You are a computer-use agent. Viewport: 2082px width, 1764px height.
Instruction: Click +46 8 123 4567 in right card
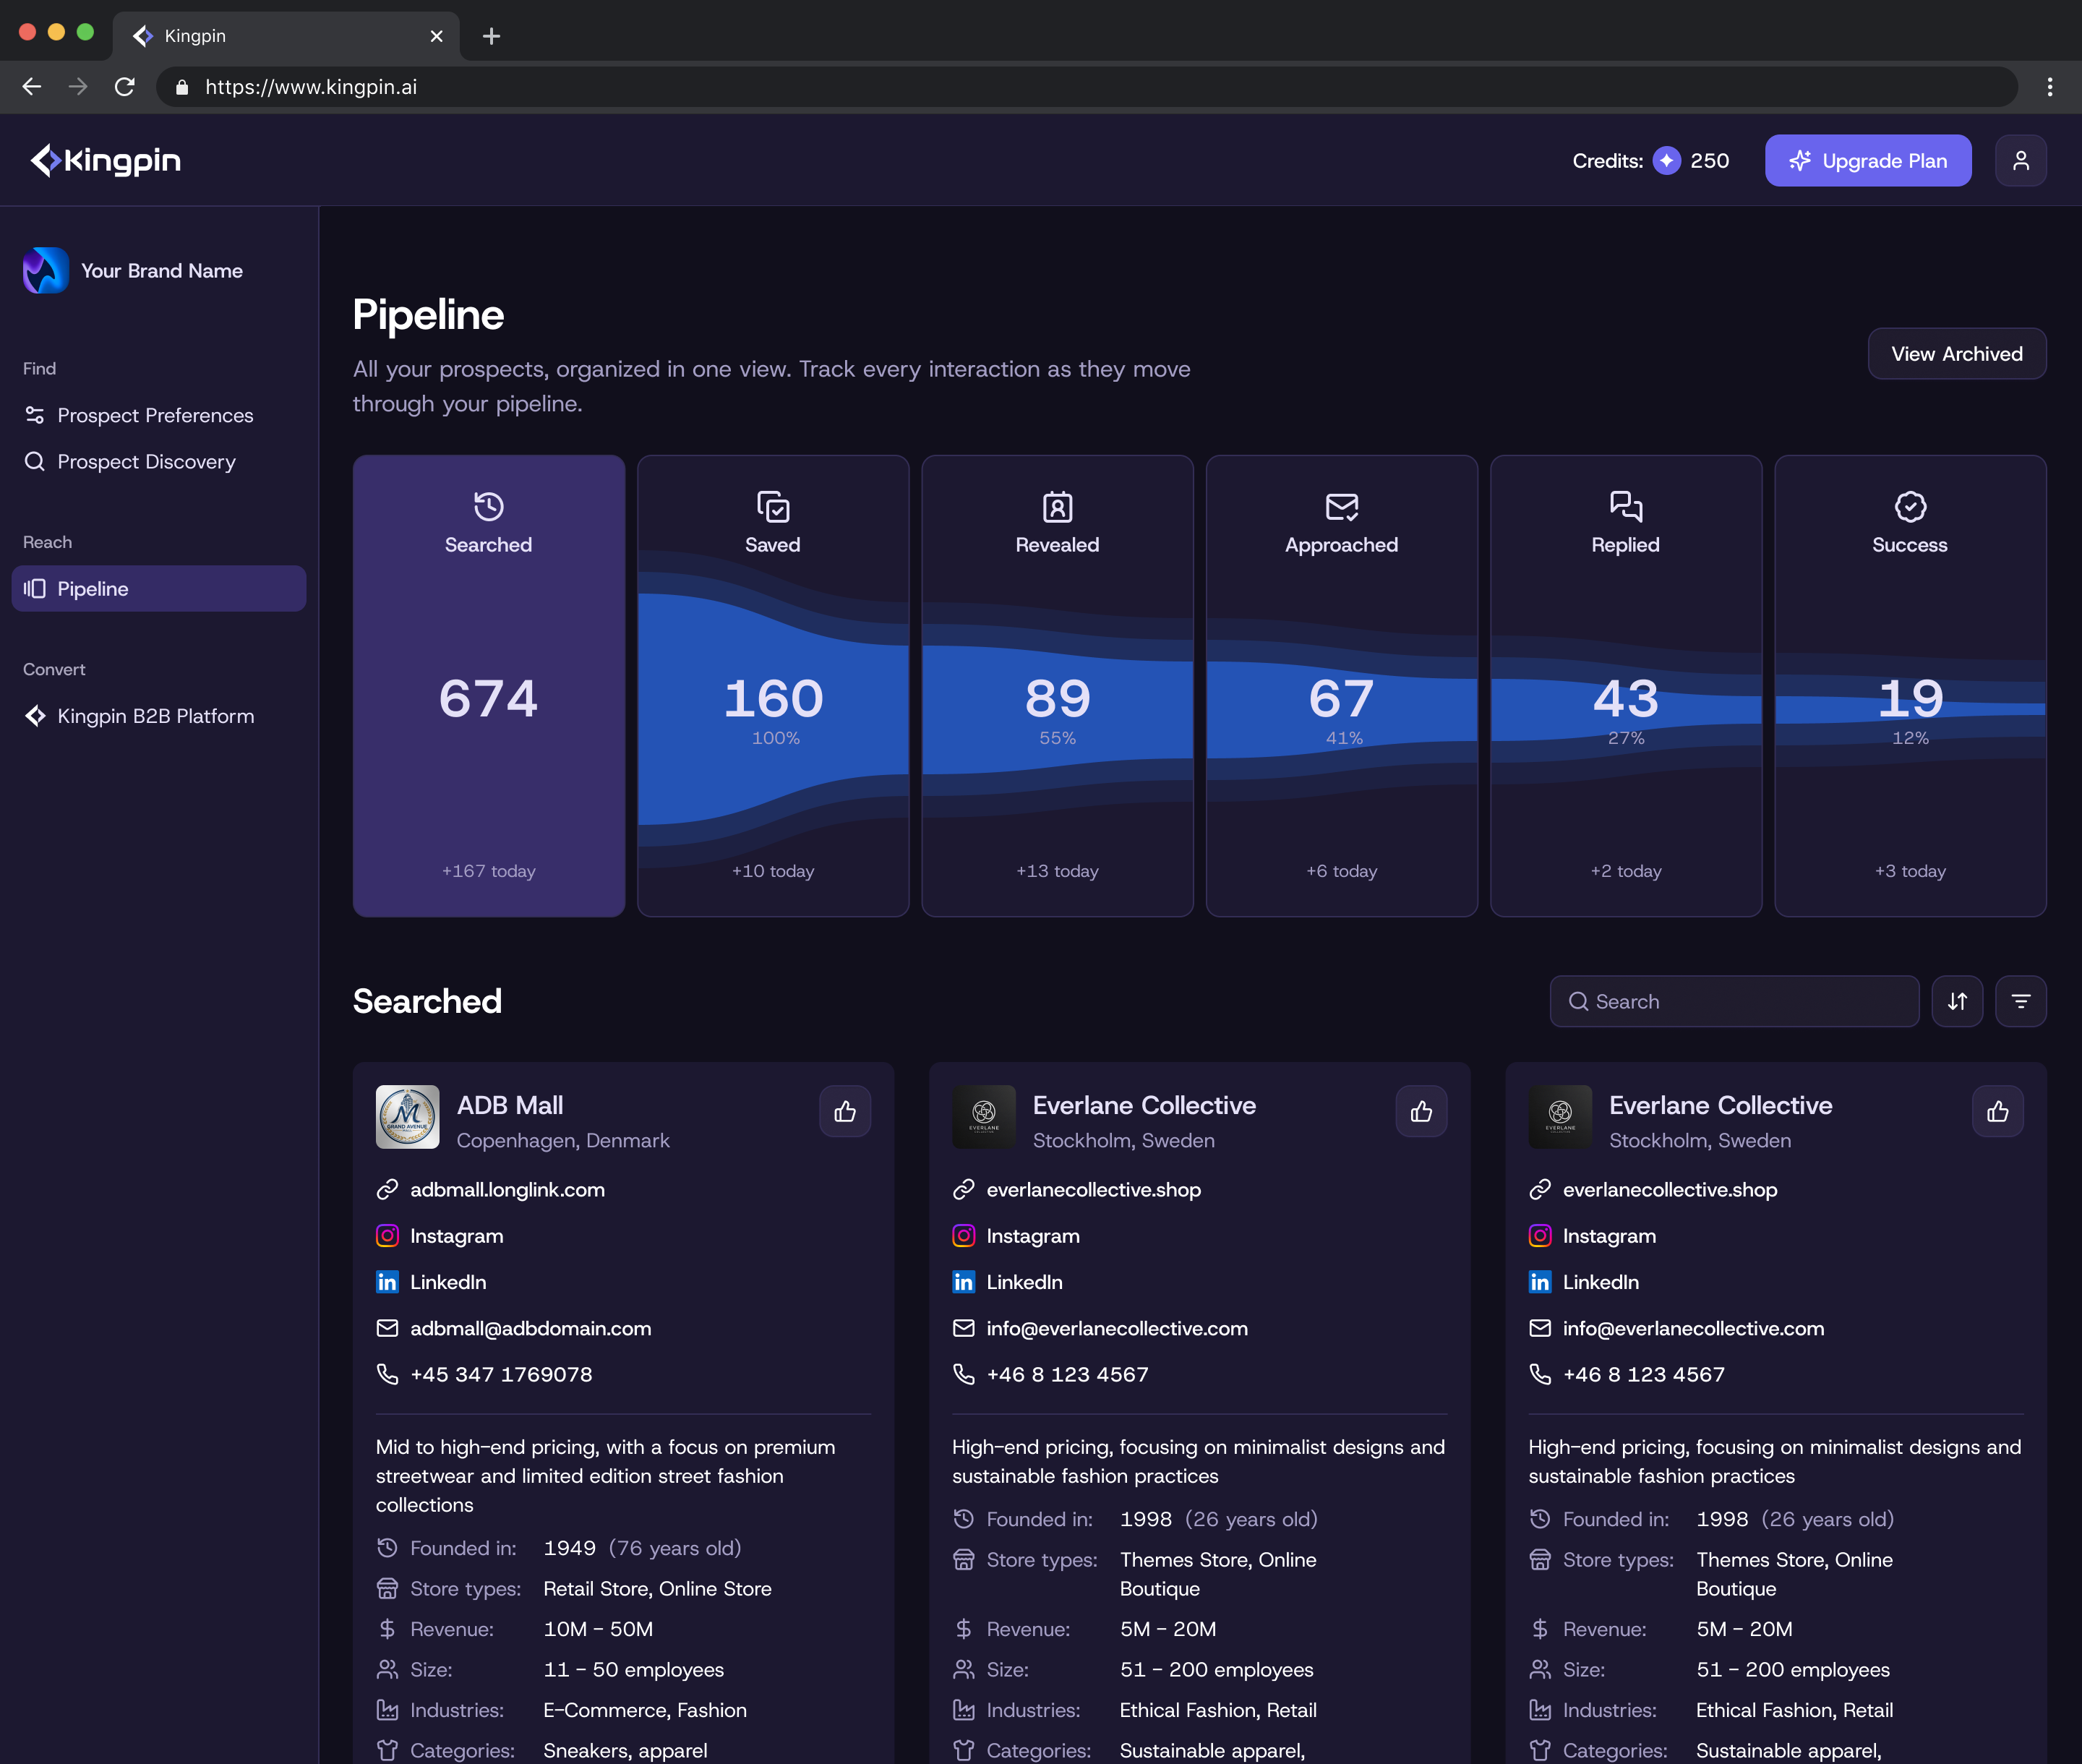tap(1643, 1374)
